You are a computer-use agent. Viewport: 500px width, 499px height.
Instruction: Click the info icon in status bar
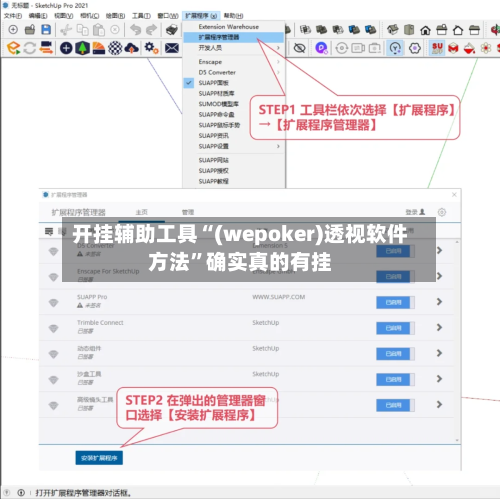click(21, 492)
